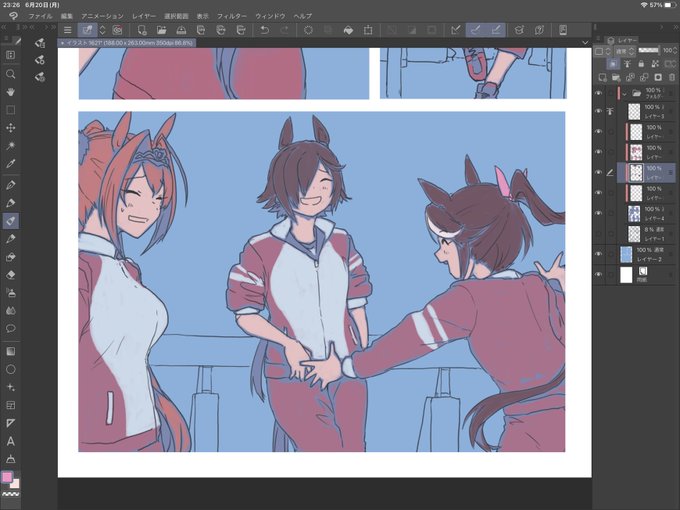Open the アニメーション (Animation) menu
The height and width of the screenshot is (510, 680).
point(103,16)
